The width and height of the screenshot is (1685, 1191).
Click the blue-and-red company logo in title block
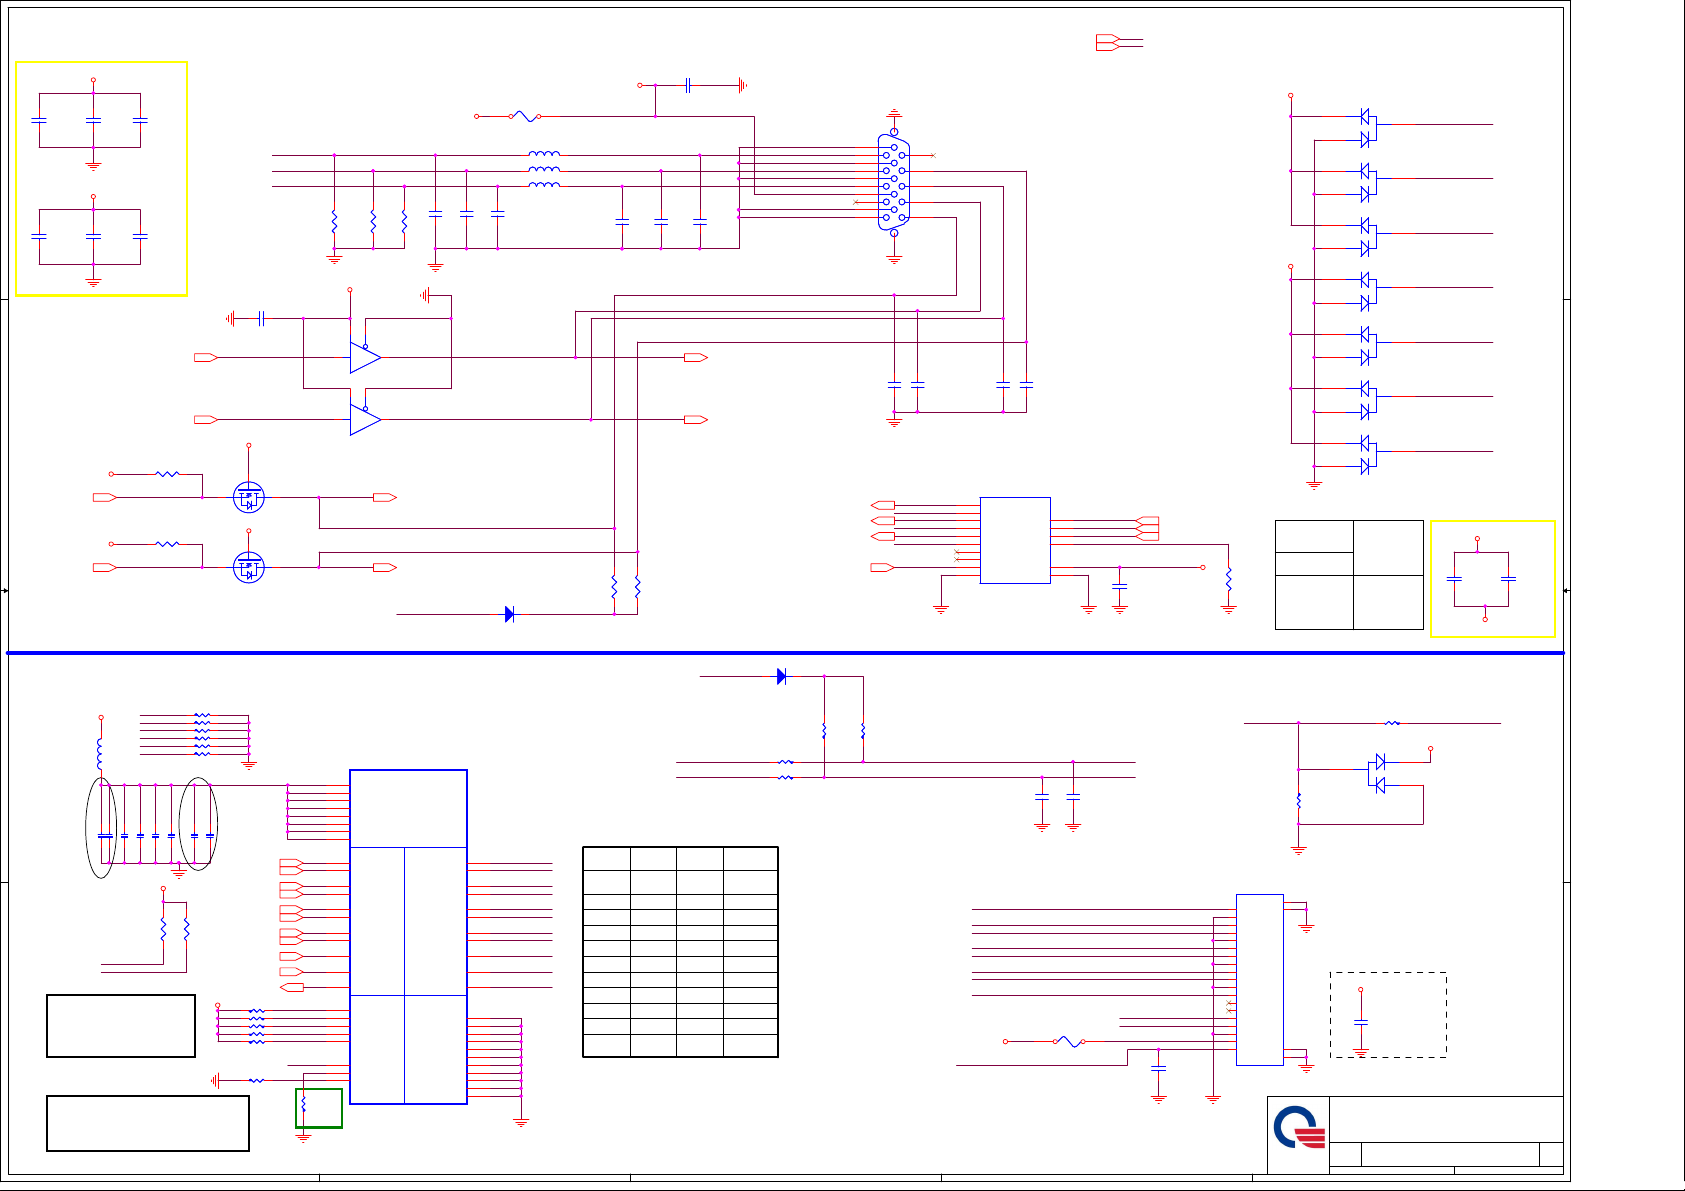(1299, 1128)
